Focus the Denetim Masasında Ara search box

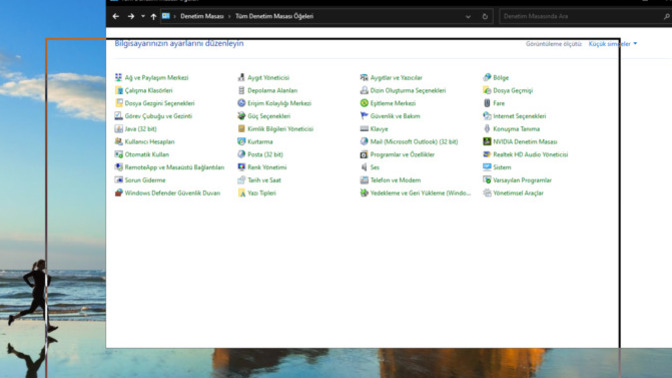[x=581, y=16]
